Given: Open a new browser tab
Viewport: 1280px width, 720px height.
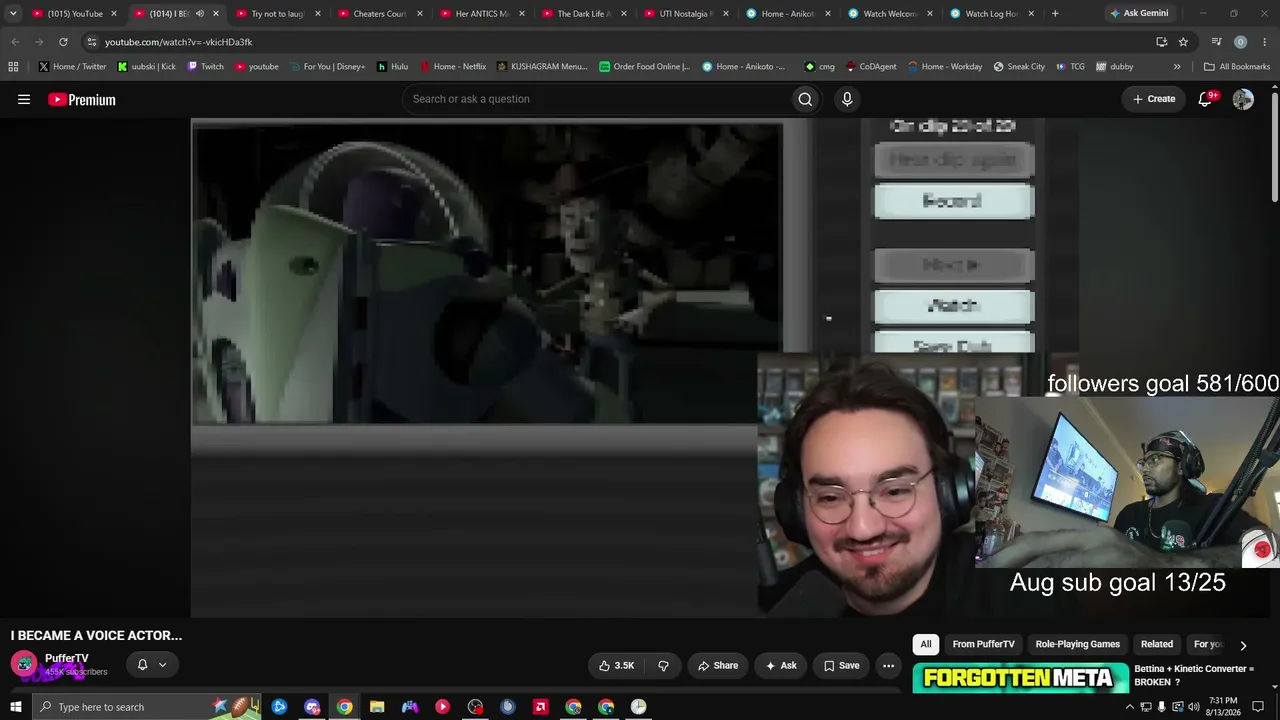Looking at the screenshot, I should click(x=1056, y=14).
